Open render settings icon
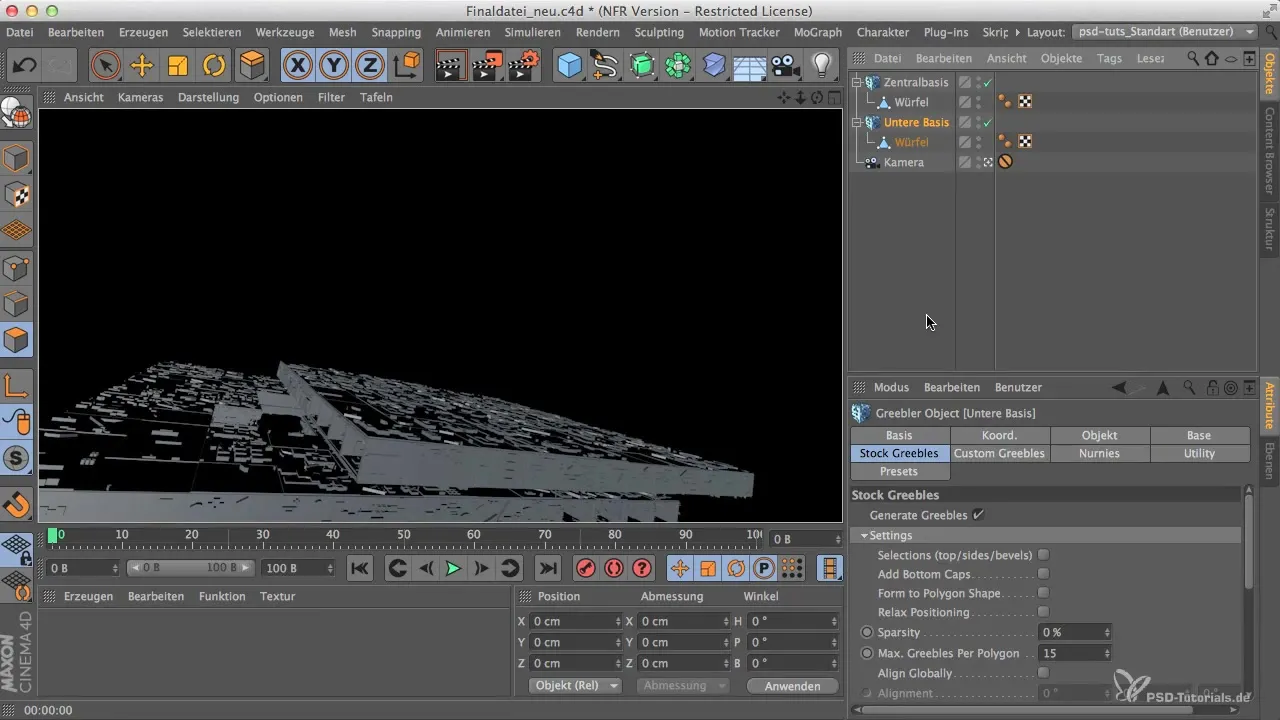The height and width of the screenshot is (720, 1280). tap(524, 66)
